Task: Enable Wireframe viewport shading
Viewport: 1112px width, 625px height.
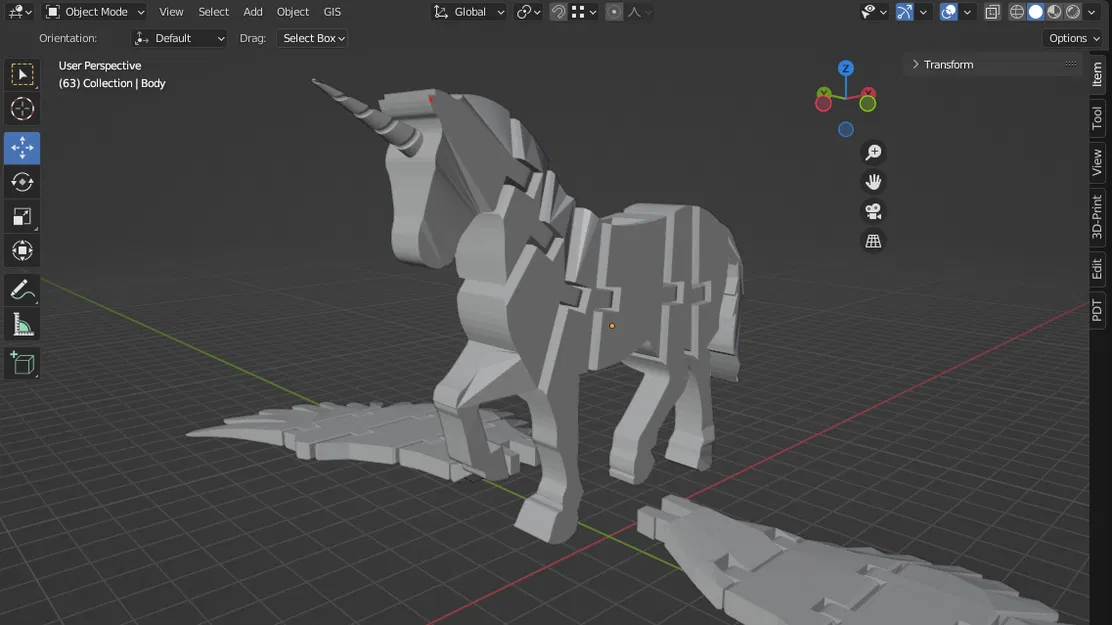Action: pos(1017,11)
